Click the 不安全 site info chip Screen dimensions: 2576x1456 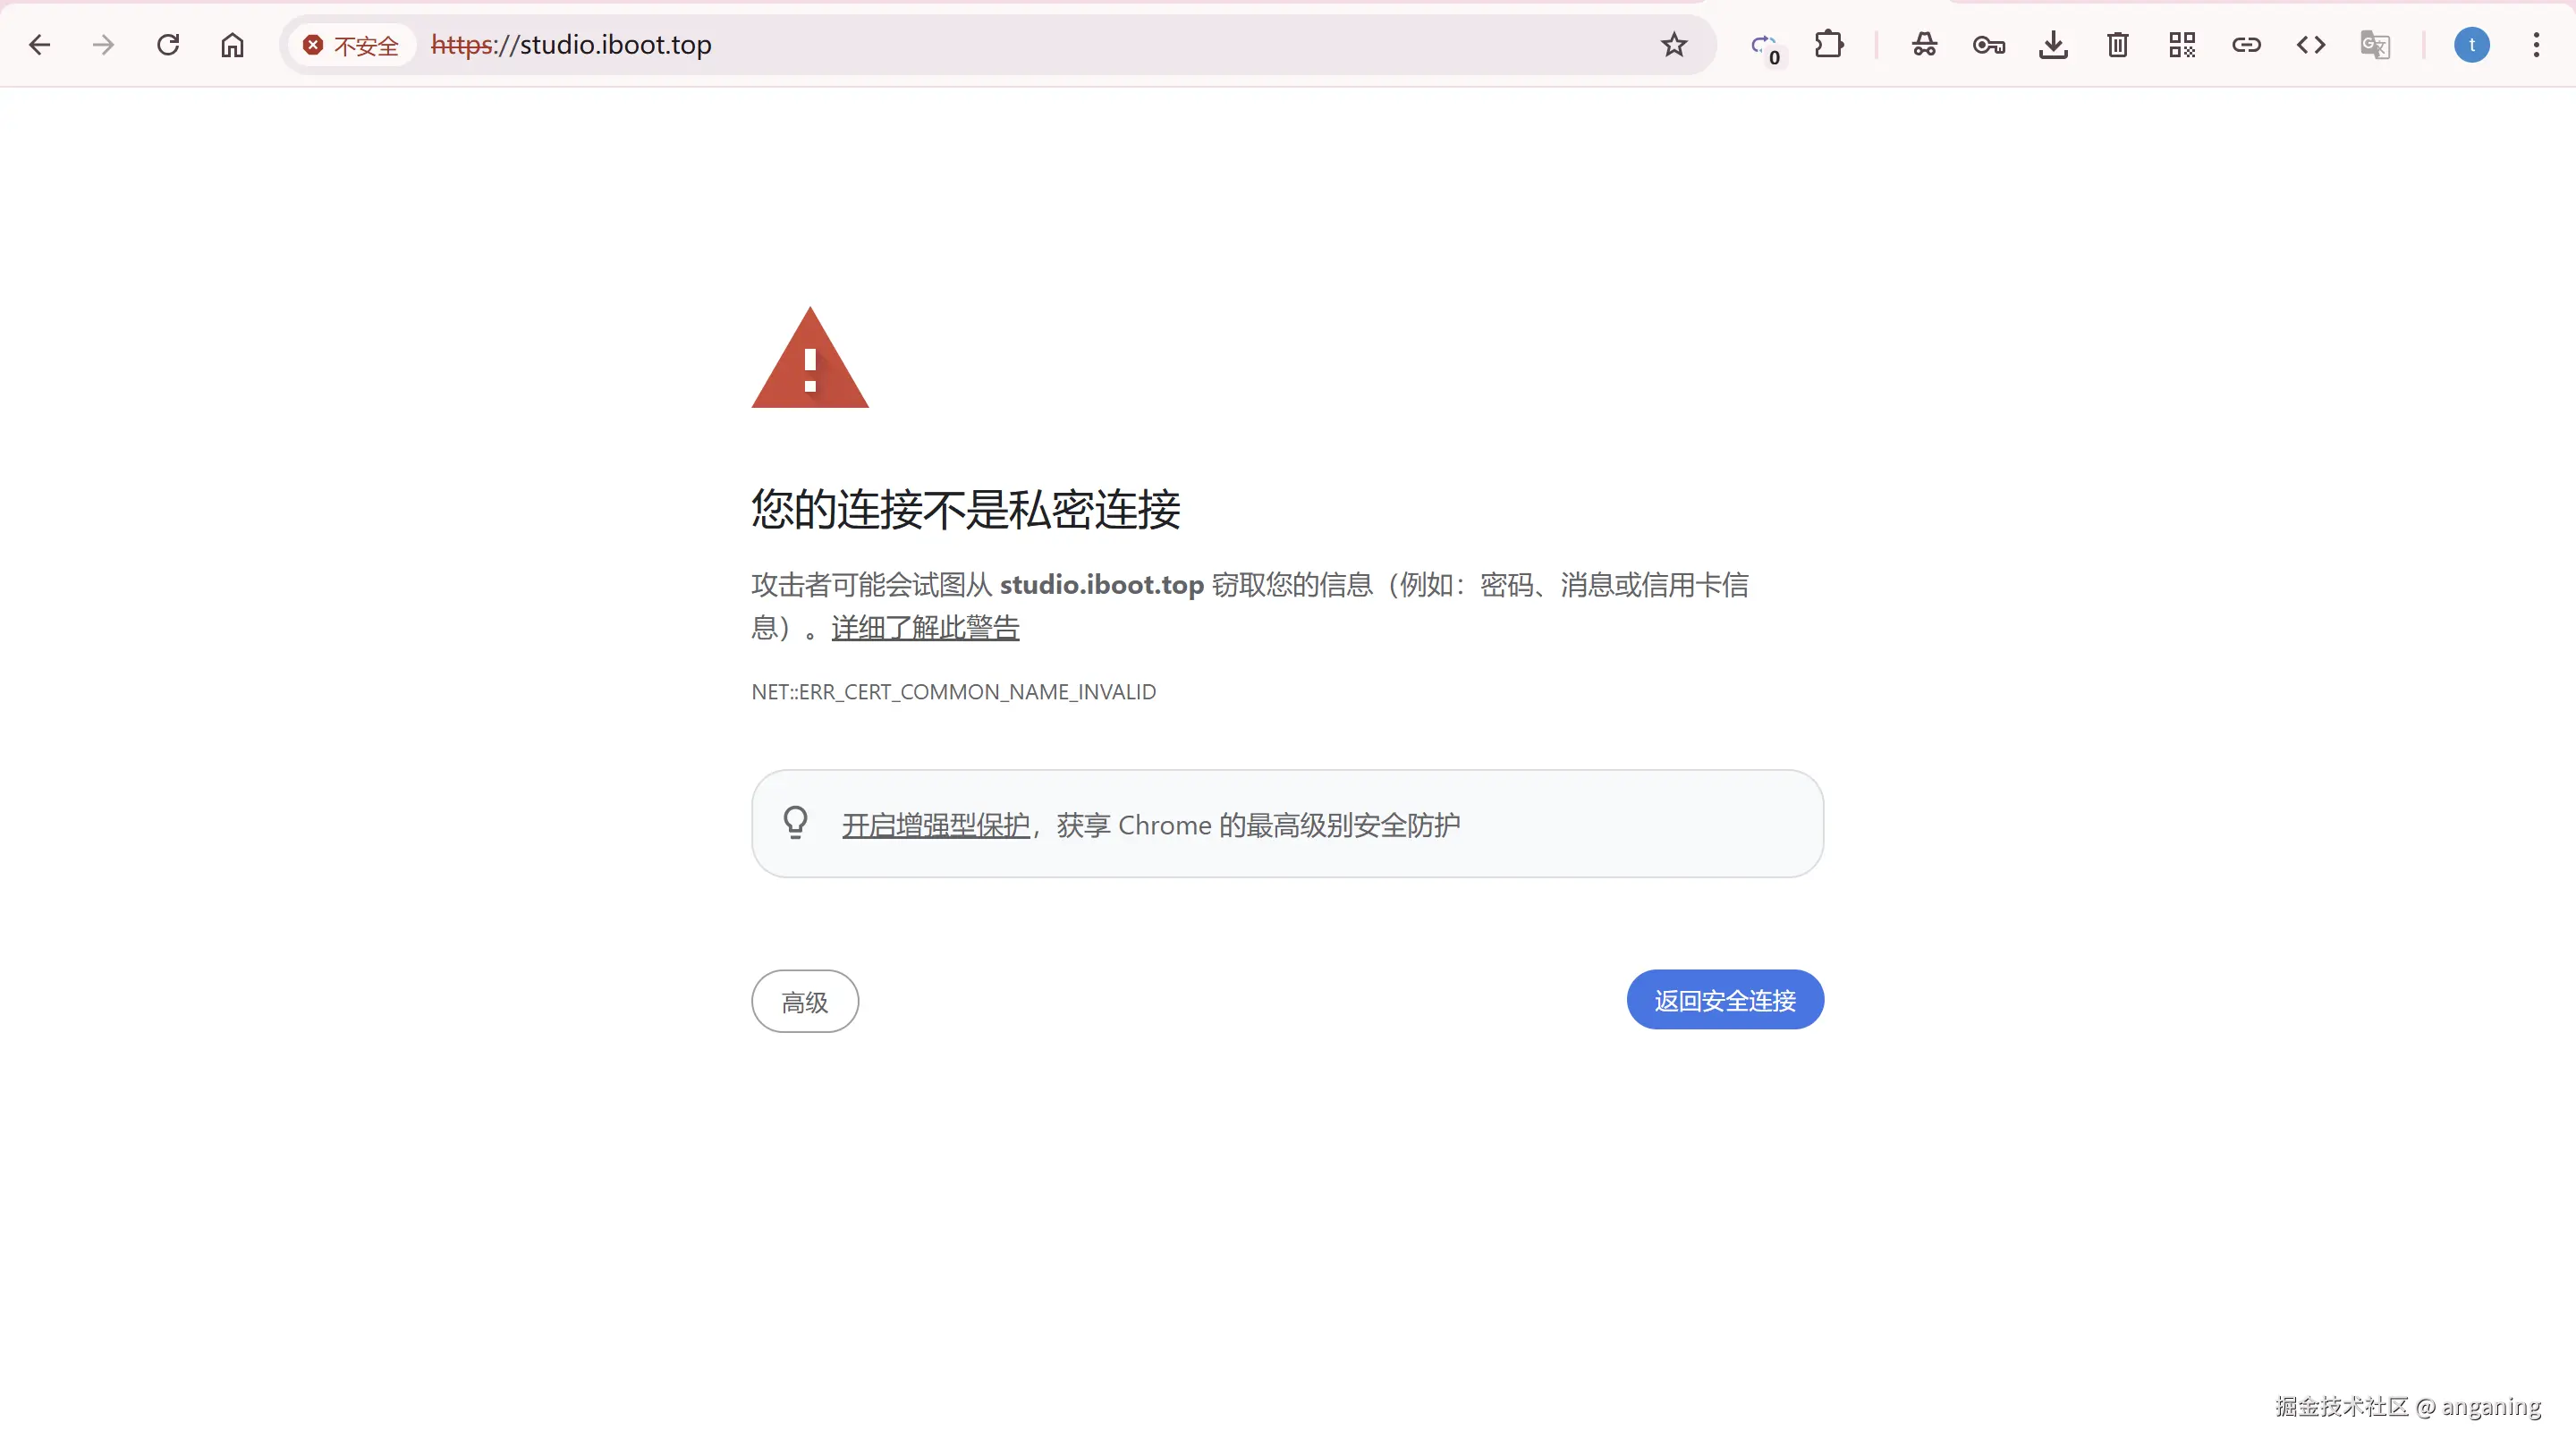click(352, 45)
